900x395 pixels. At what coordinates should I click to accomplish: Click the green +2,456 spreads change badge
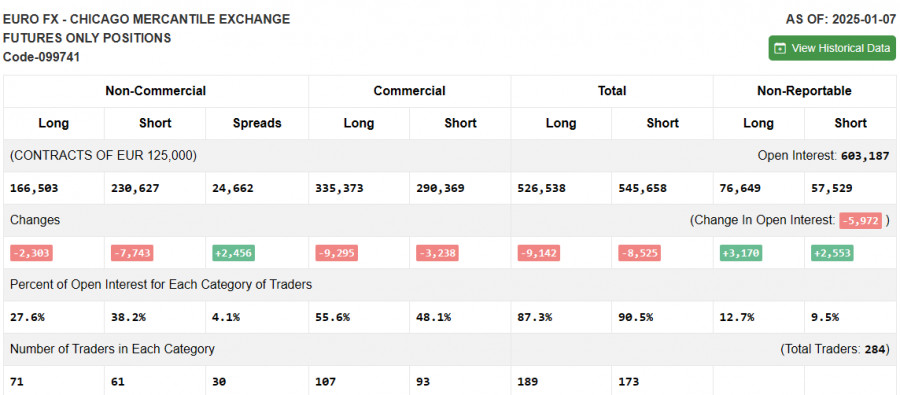click(234, 253)
